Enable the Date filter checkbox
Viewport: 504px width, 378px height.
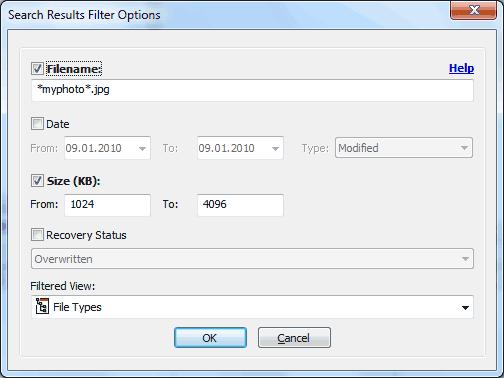point(37,124)
